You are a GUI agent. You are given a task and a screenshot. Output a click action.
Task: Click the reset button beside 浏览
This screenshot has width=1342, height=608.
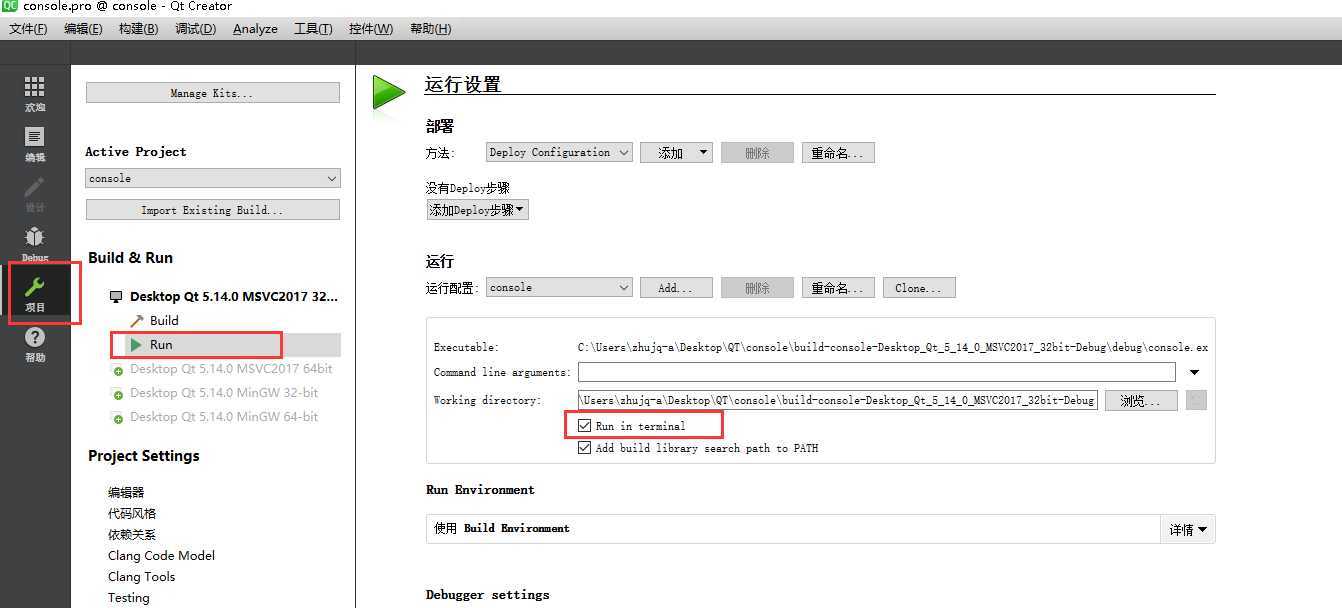click(x=1196, y=400)
